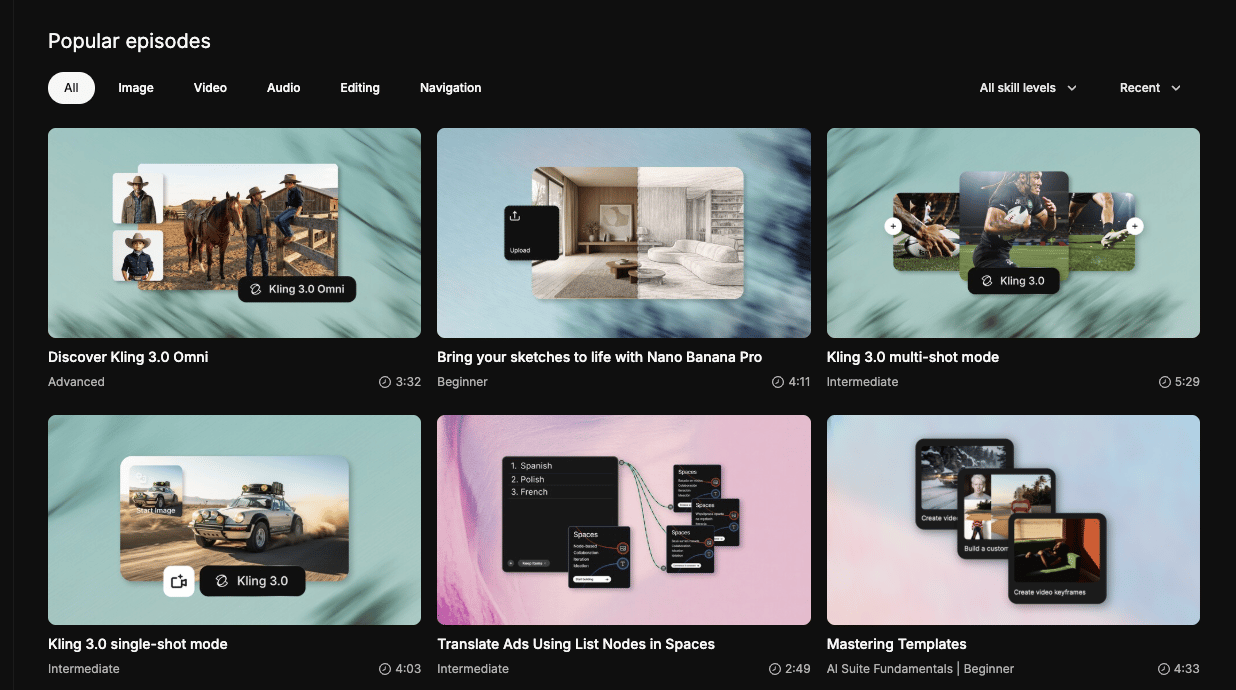The width and height of the screenshot is (1236, 690).
Task: Click left plus icon on rugby thumbnail
Action: (x=893, y=226)
